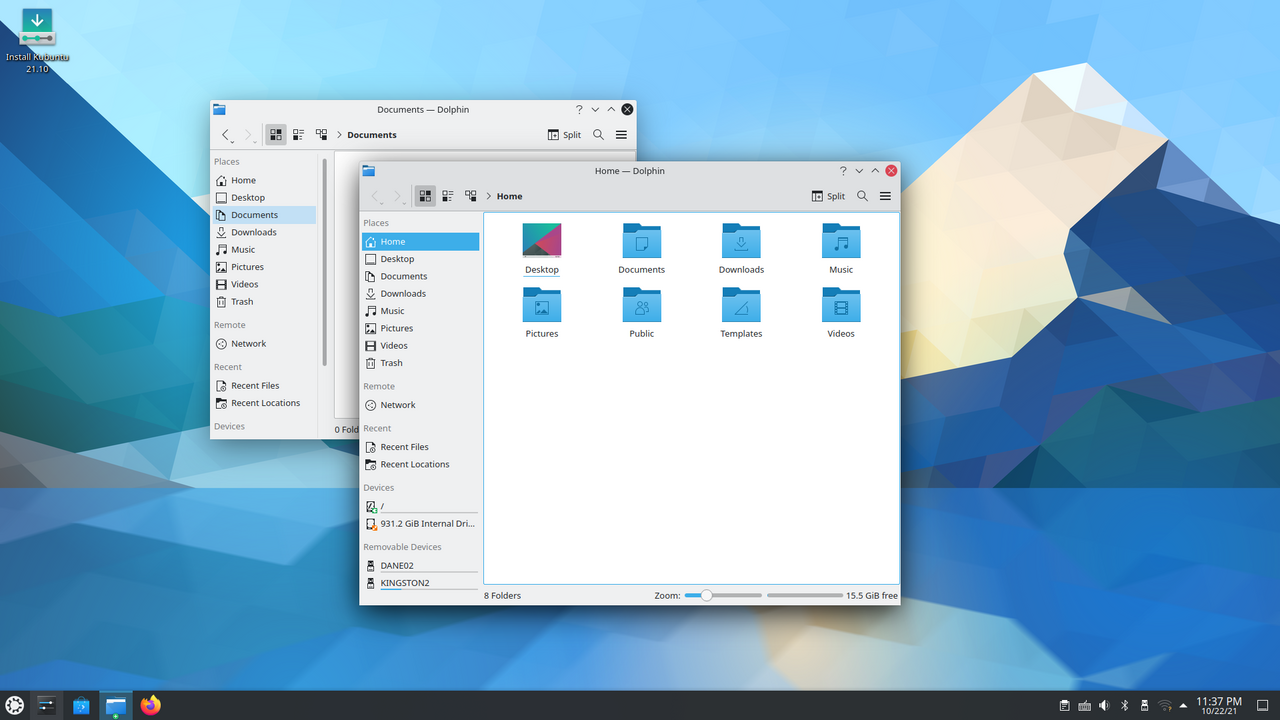Click the Home breadcrumb location label
Viewport: 1280px width, 720px height.
(510, 196)
